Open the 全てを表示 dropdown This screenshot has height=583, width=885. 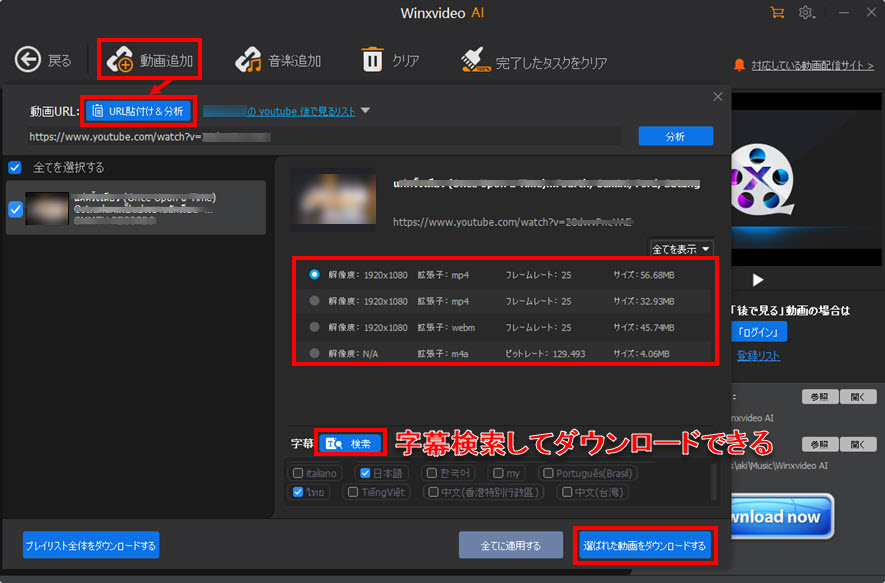click(681, 249)
